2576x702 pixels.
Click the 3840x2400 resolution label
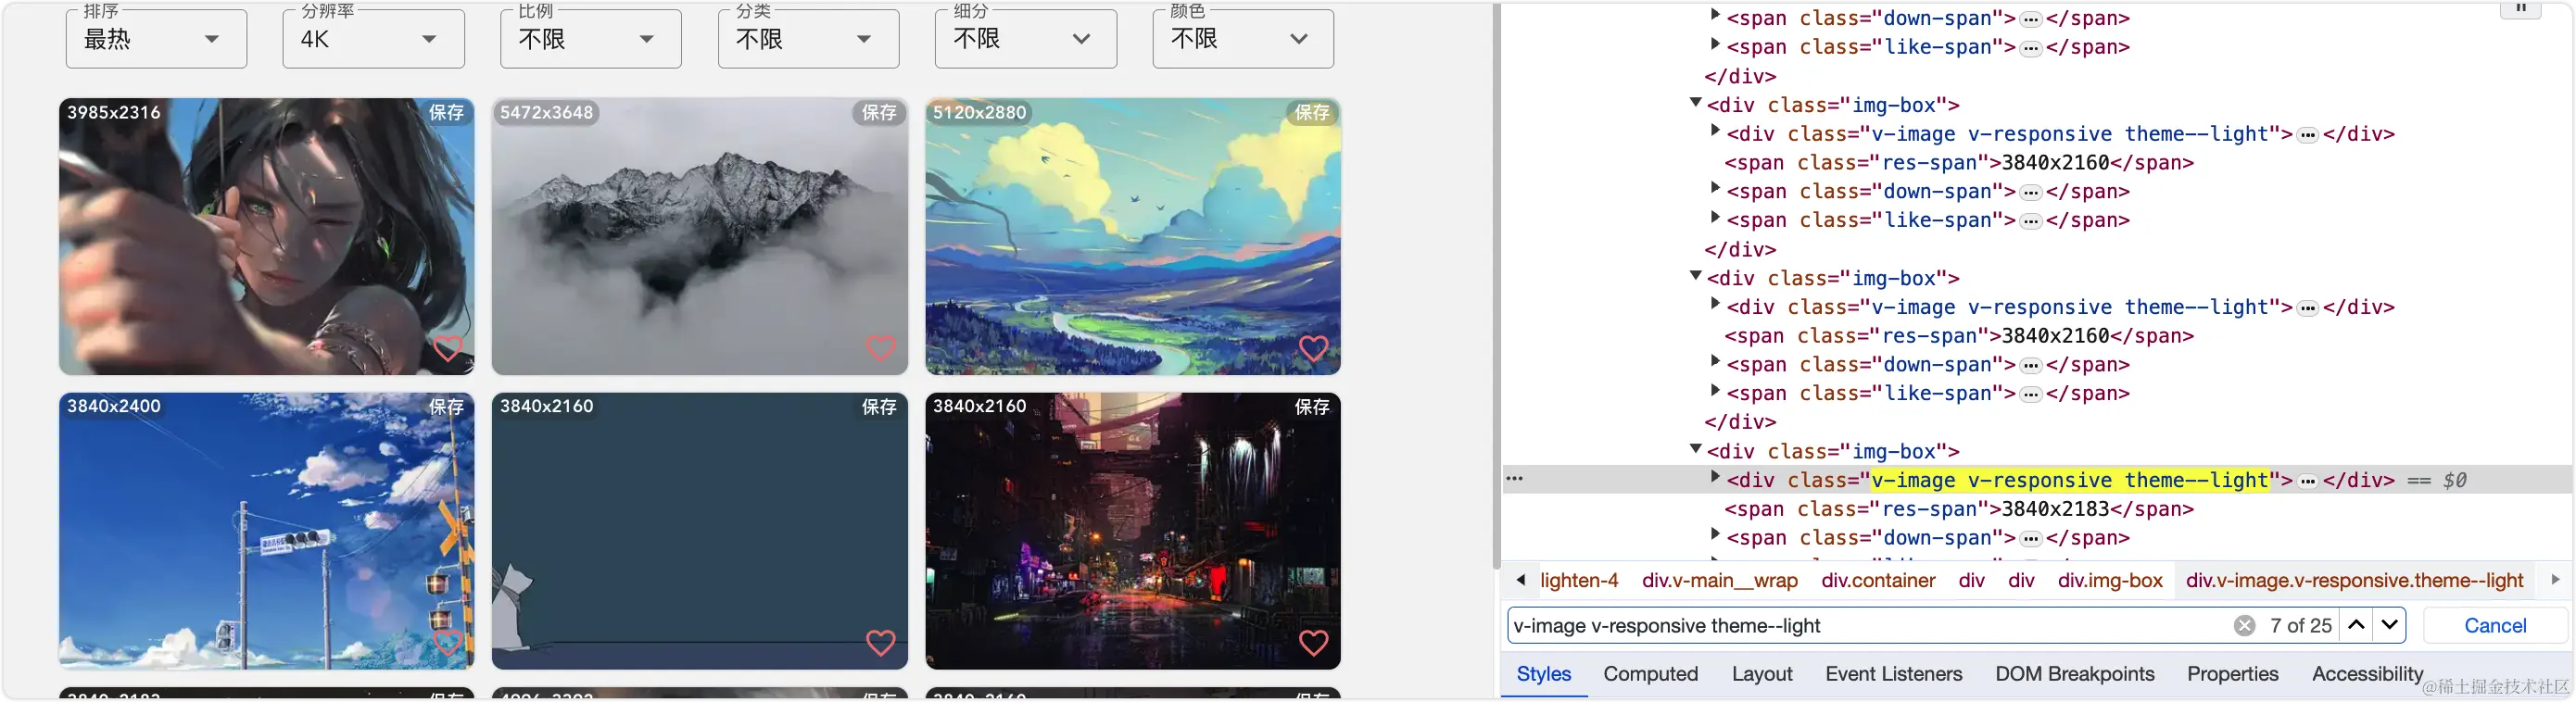(114, 406)
